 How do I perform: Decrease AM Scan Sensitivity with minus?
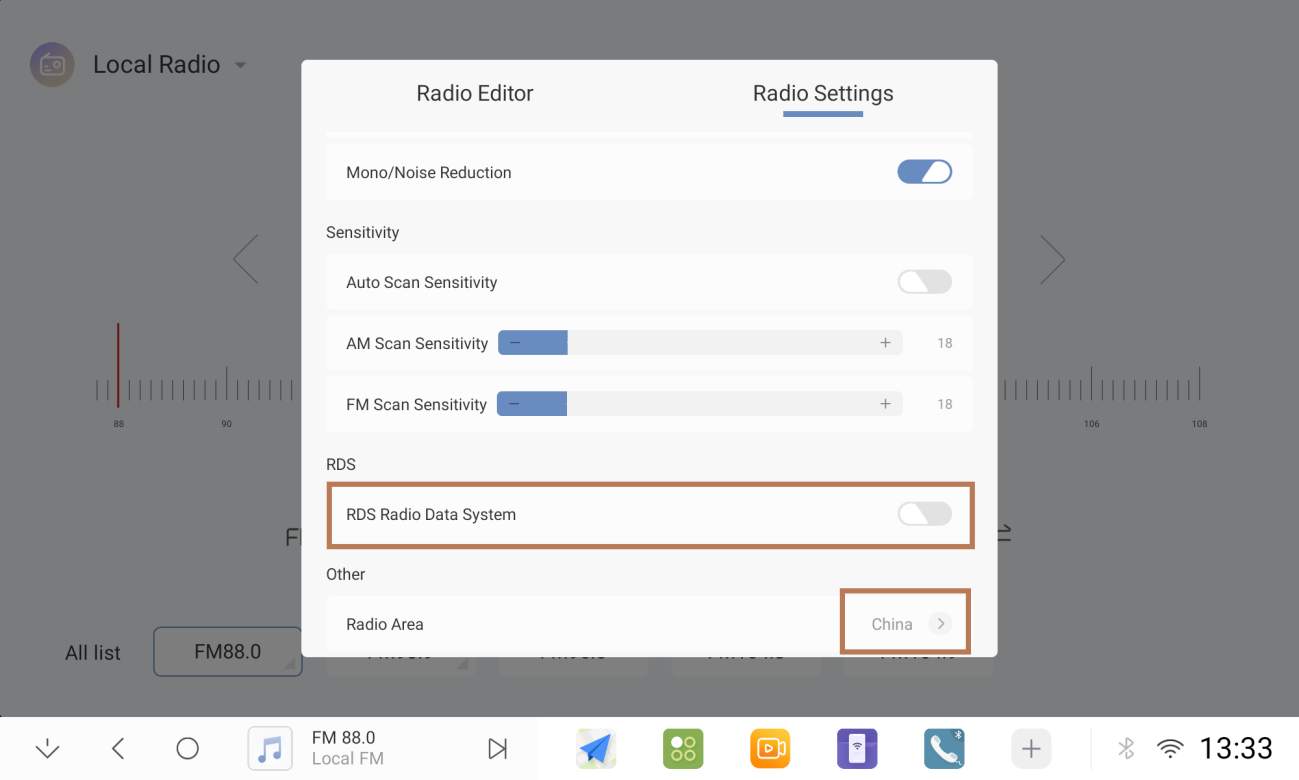[514, 343]
